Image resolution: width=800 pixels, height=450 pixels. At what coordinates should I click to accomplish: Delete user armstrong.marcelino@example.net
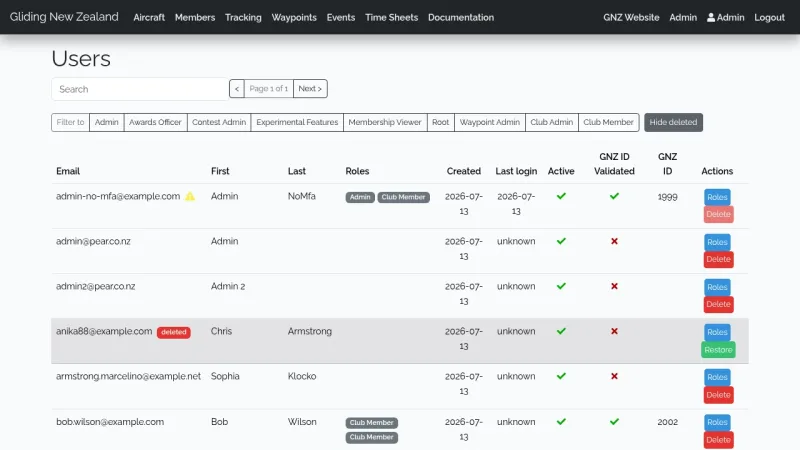click(x=718, y=395)
